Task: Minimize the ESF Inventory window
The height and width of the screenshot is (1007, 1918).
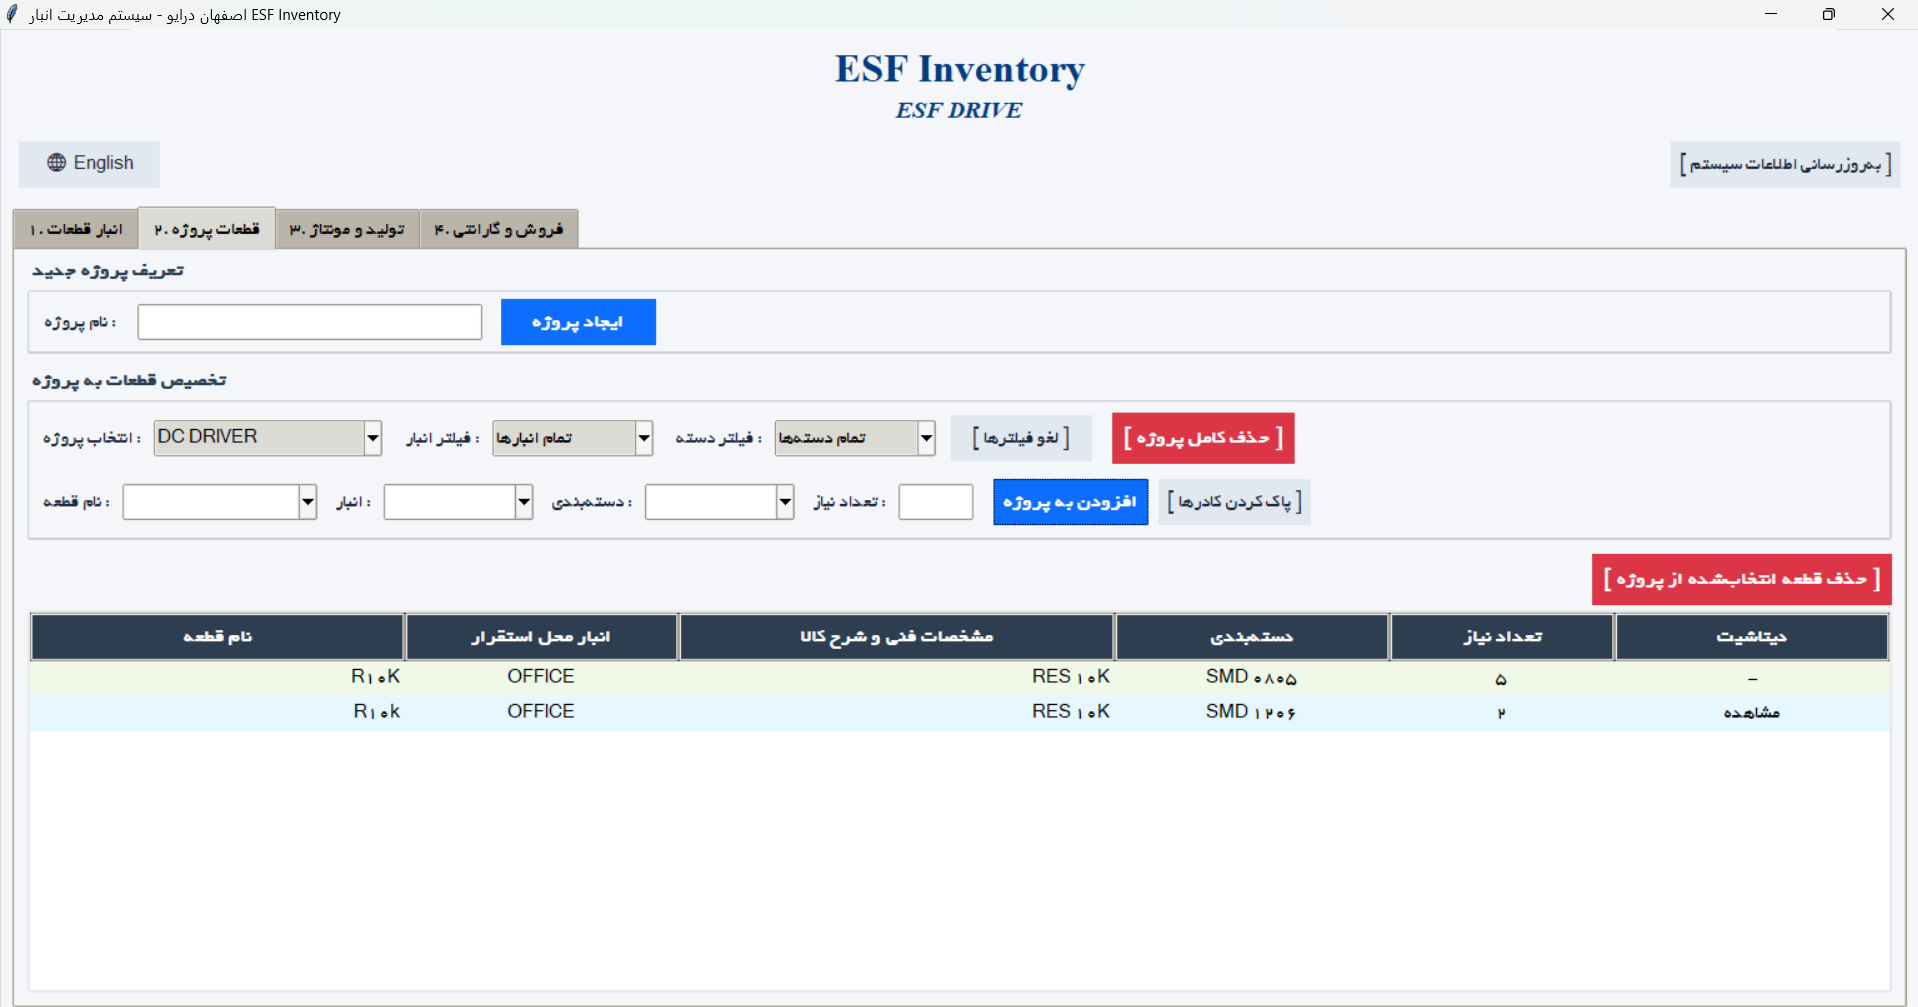Action: 1771,14
